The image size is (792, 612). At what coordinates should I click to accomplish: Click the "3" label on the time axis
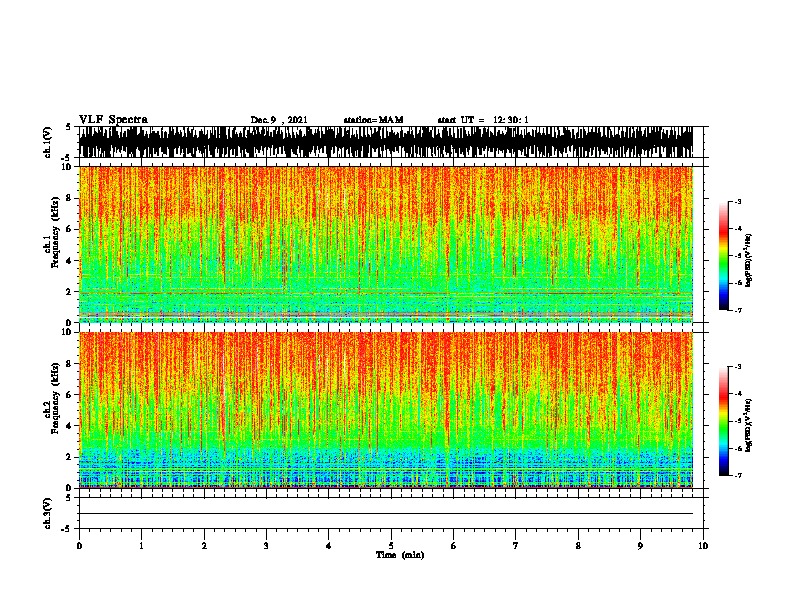[266, 546]
